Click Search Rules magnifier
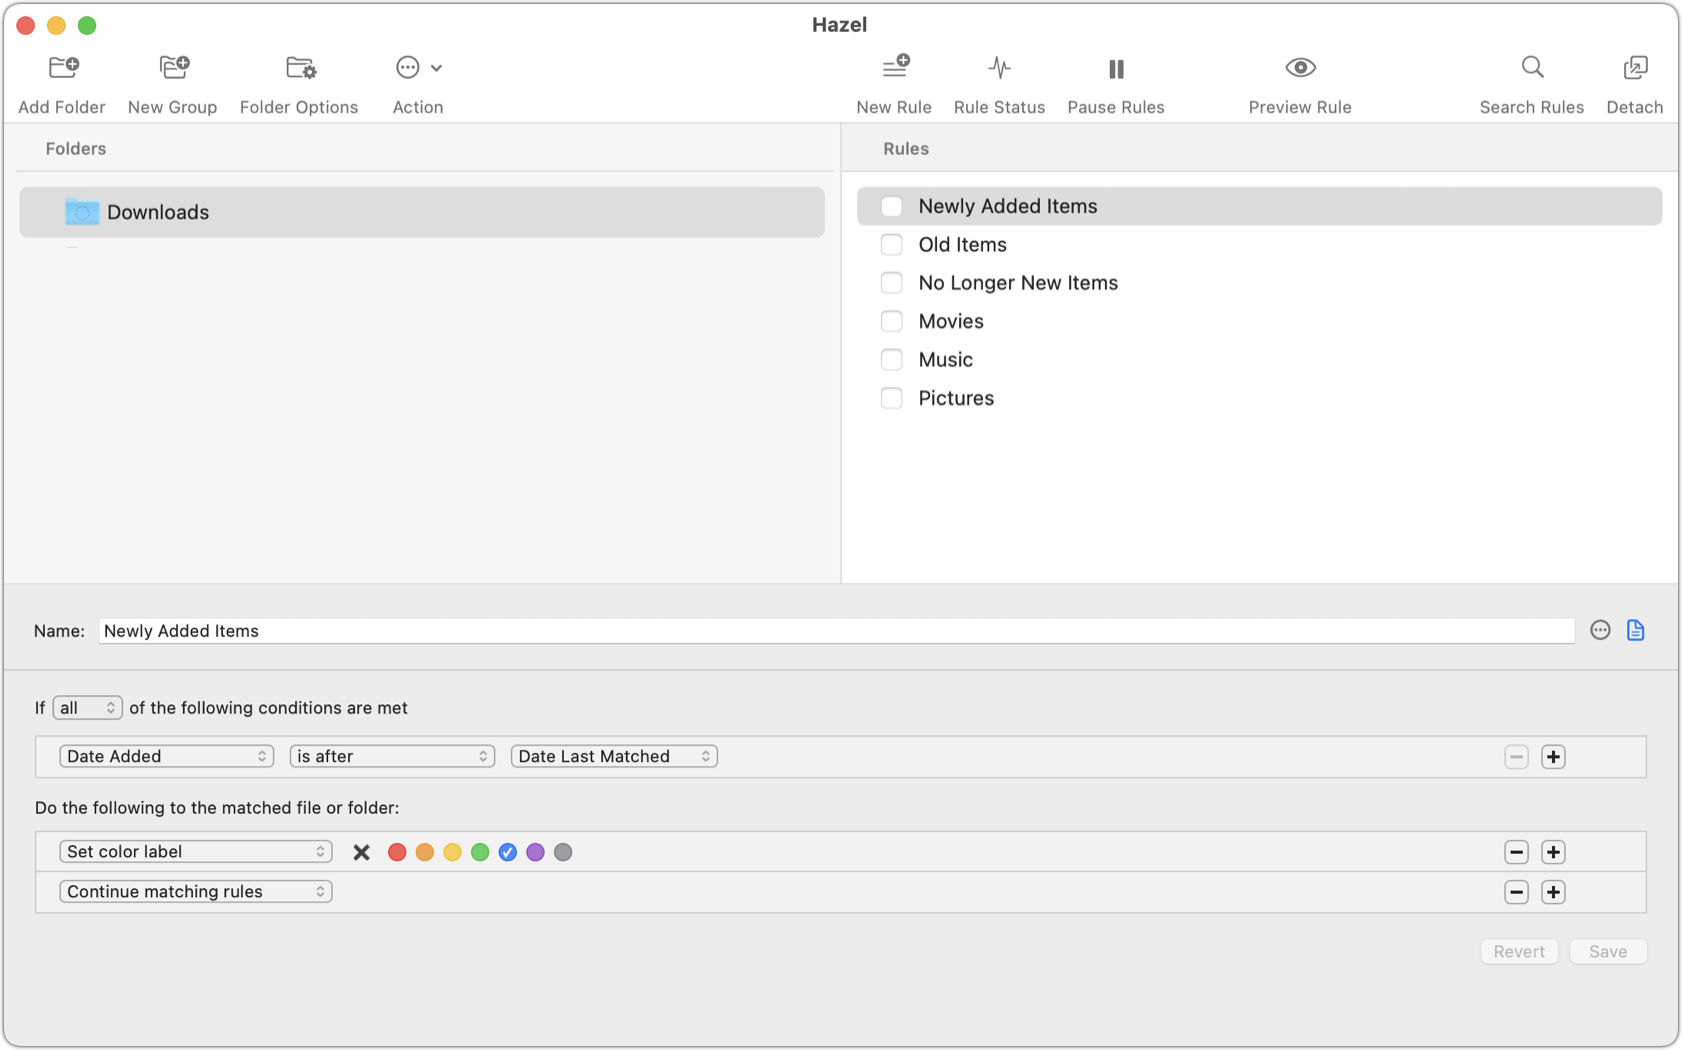This screenshot has height=1050, width=1682. coord(1532,68)
